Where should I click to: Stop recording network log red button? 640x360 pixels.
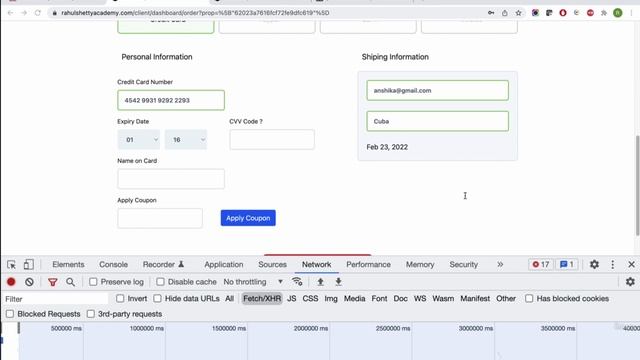(x=11, y=282)
